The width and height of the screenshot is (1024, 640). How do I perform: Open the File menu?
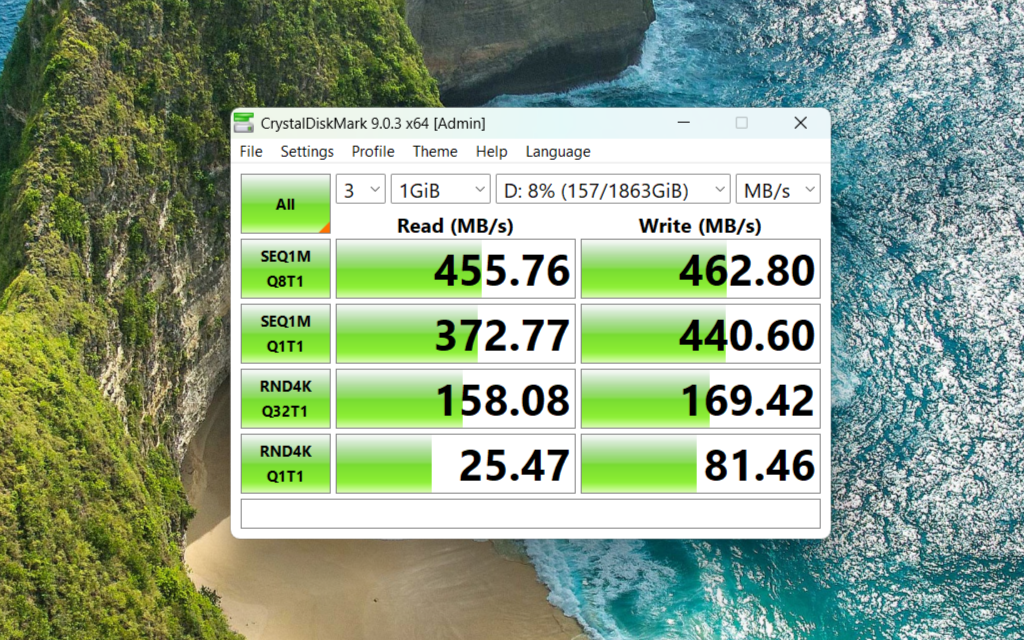coord(251,152)
